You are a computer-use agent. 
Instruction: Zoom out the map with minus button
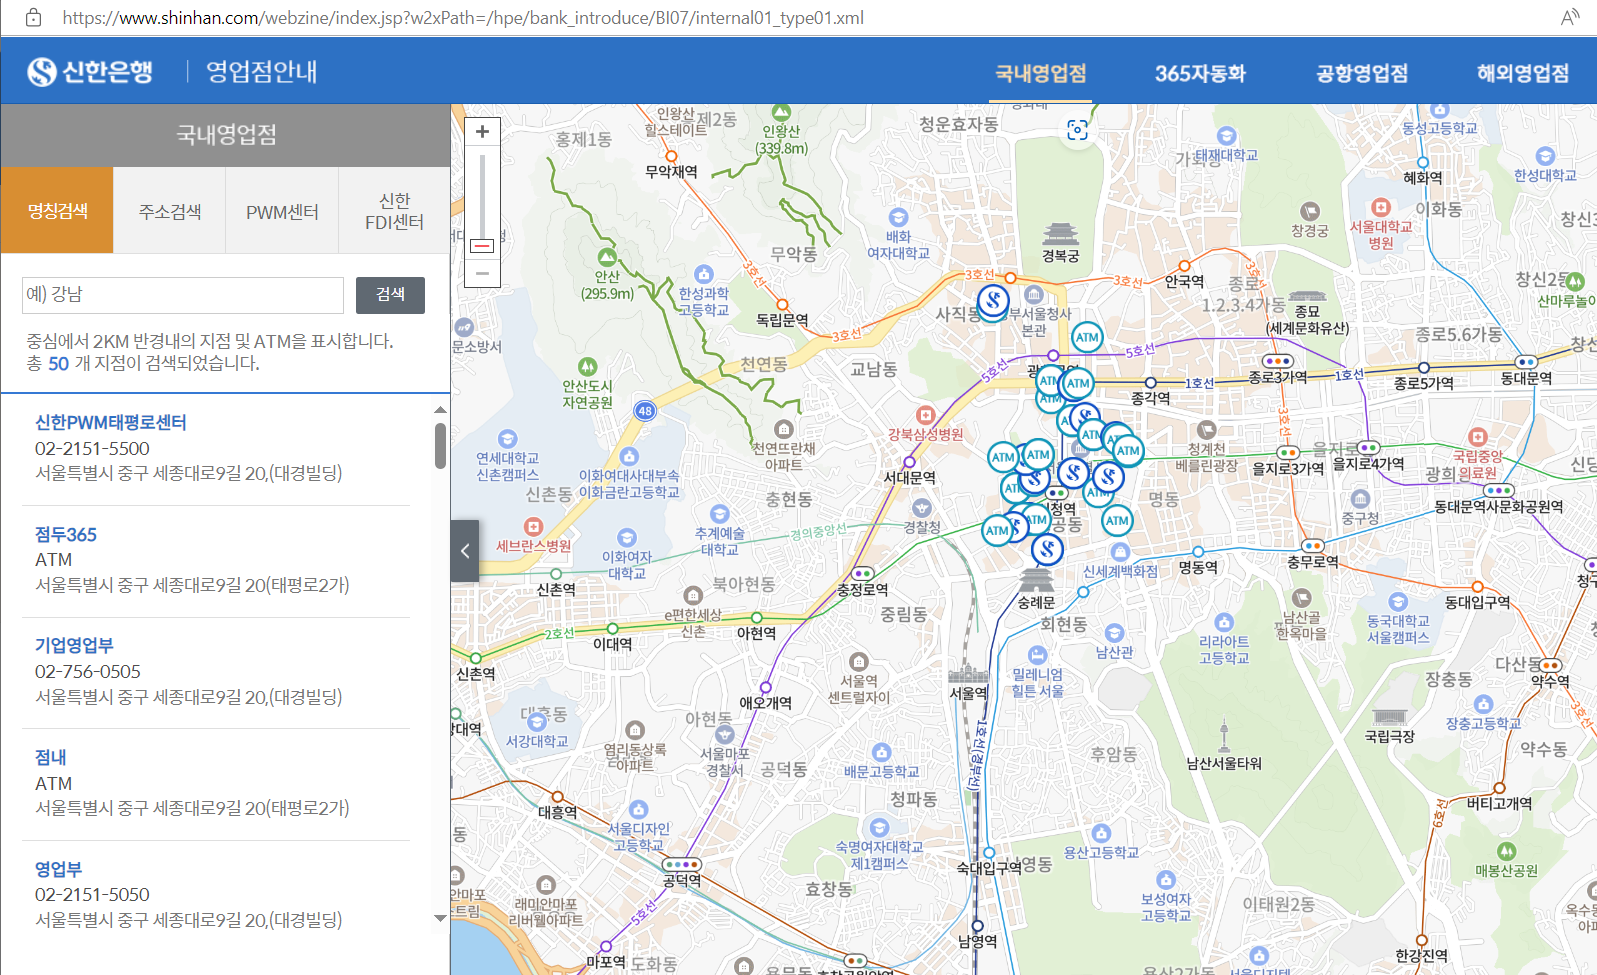point(482,272)
